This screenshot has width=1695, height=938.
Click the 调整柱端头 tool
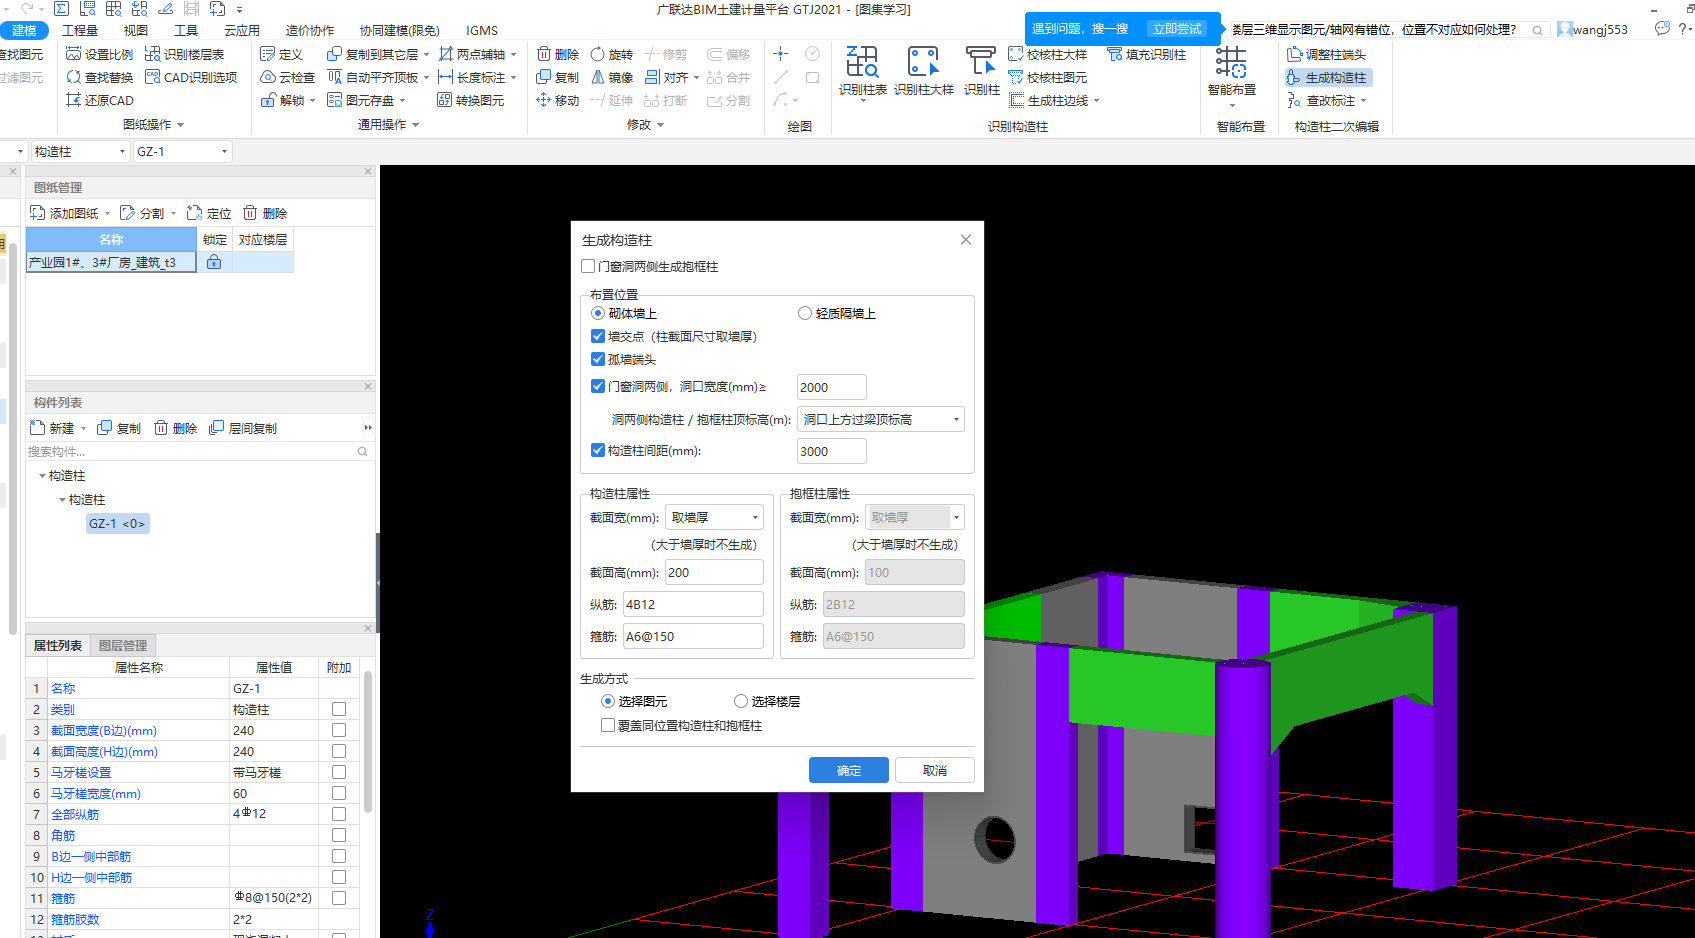(x=1327, y=55)
